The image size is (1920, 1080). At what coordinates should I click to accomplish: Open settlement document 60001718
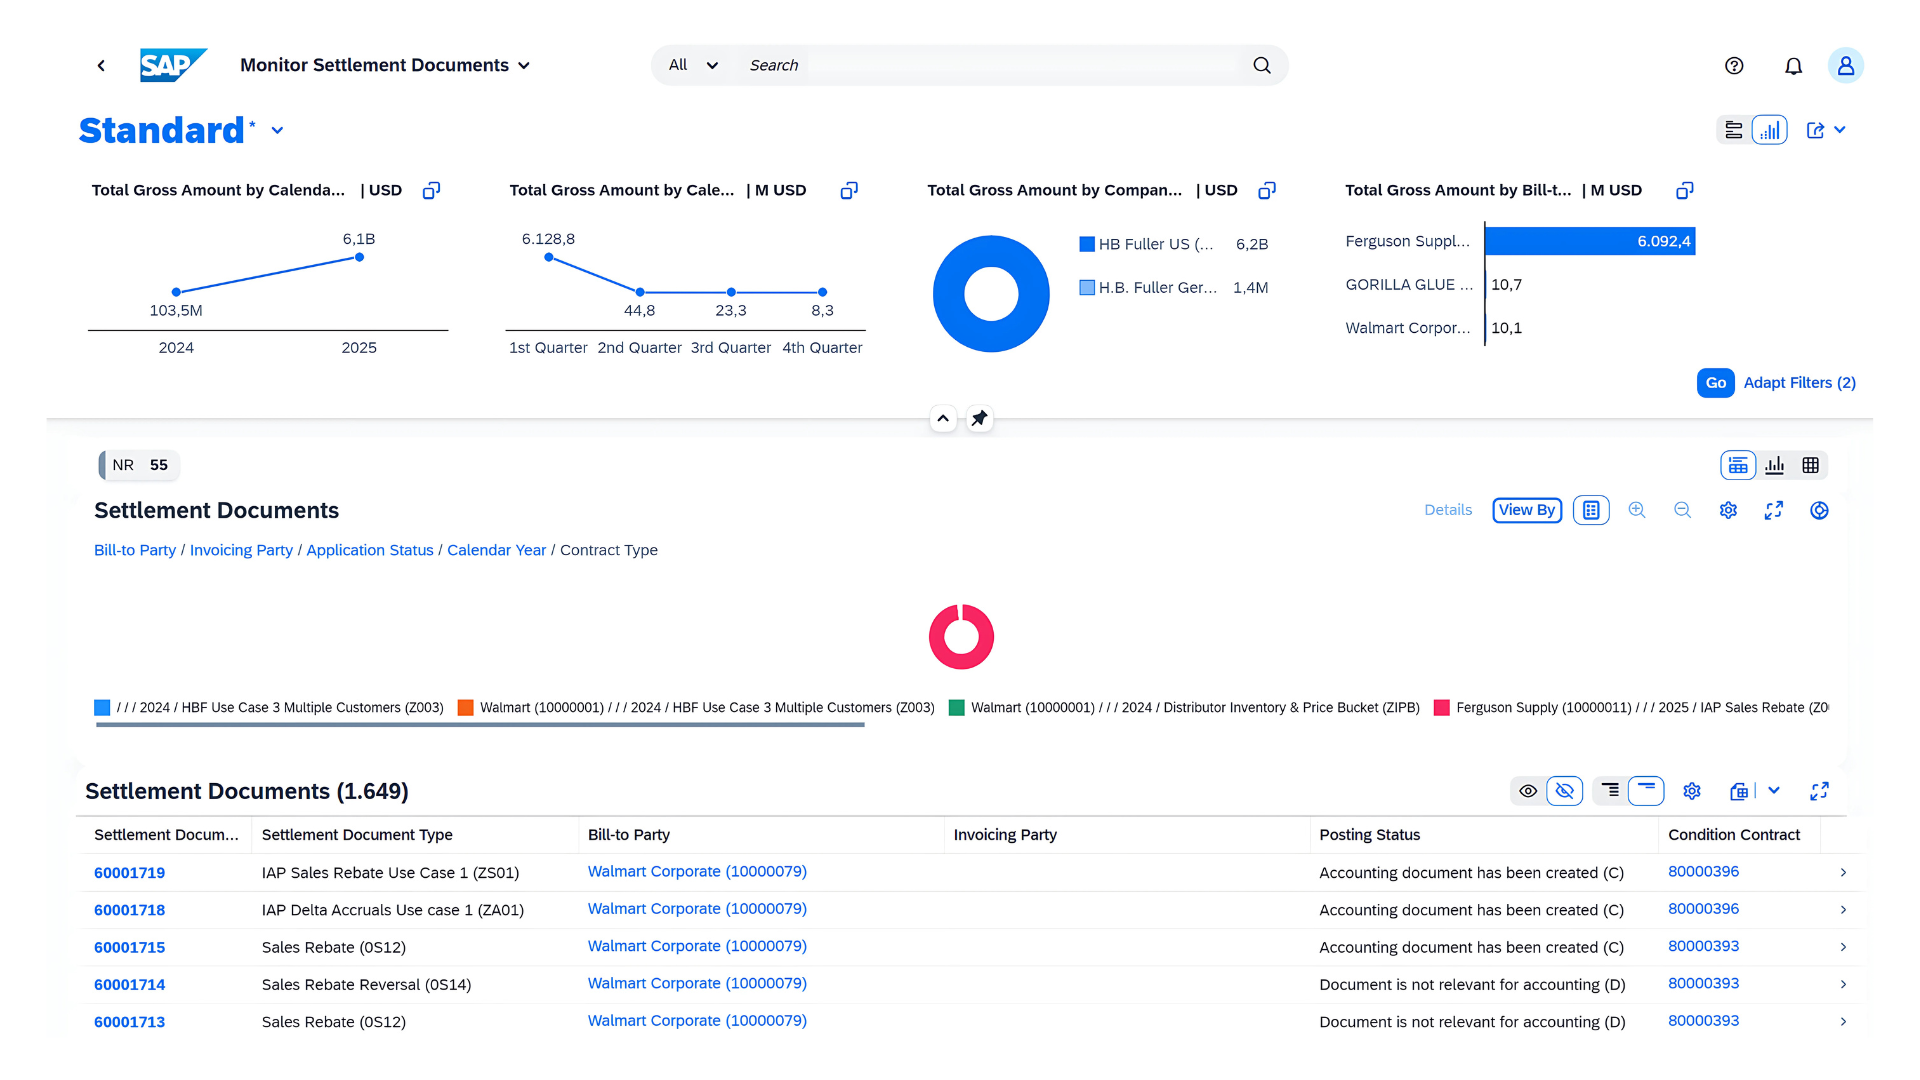point(130,910)
